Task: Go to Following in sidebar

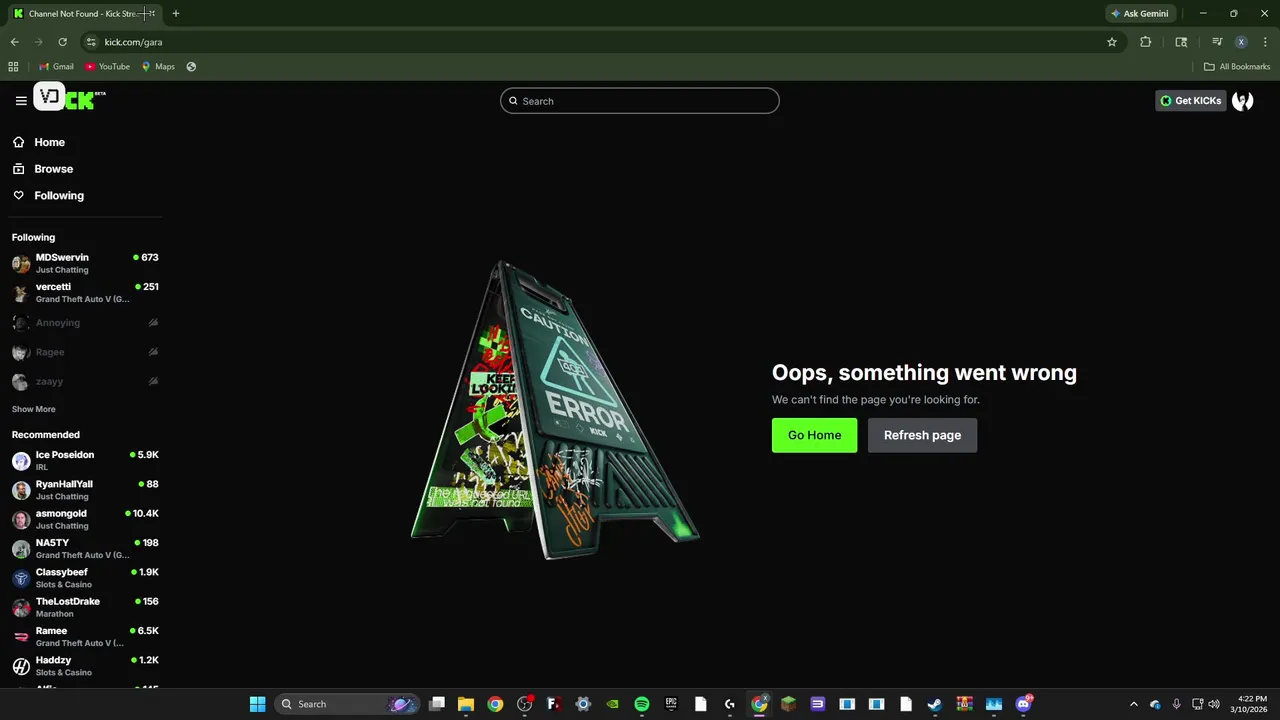Action: [59, 196]
